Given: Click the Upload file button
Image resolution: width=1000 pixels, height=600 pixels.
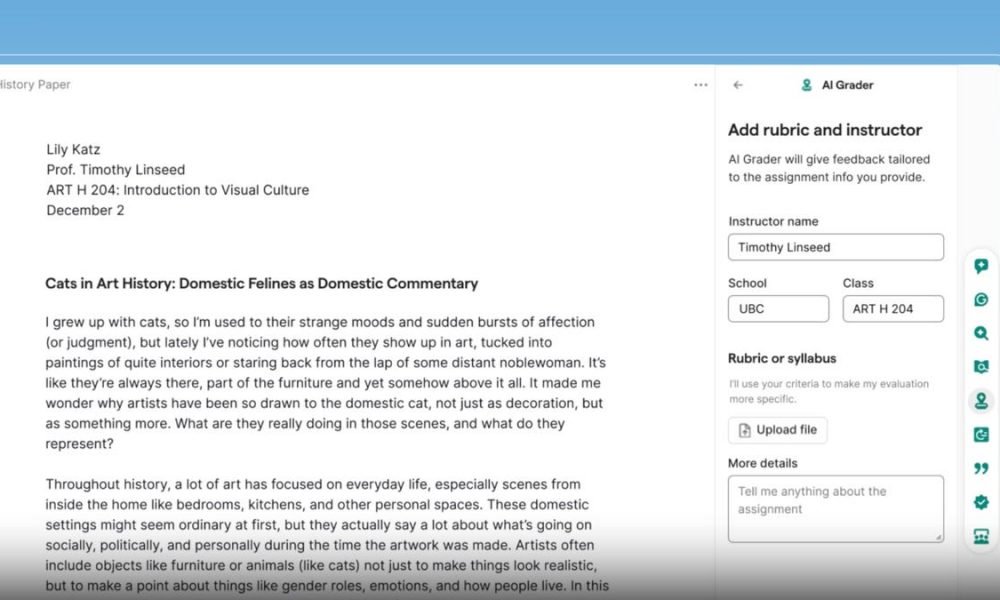Looking at the screenshot, I should tap(777, 430).
